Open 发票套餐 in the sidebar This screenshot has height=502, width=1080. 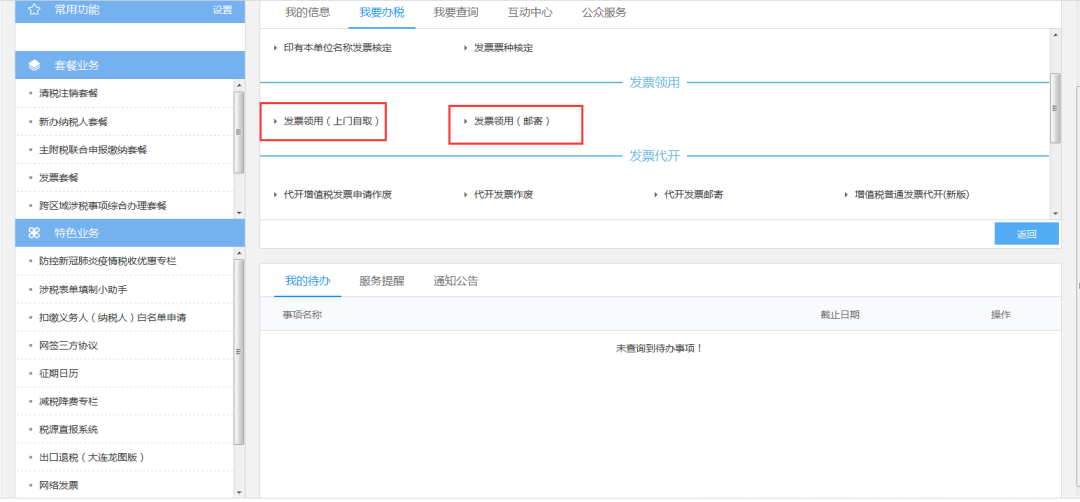click(59, 178)
